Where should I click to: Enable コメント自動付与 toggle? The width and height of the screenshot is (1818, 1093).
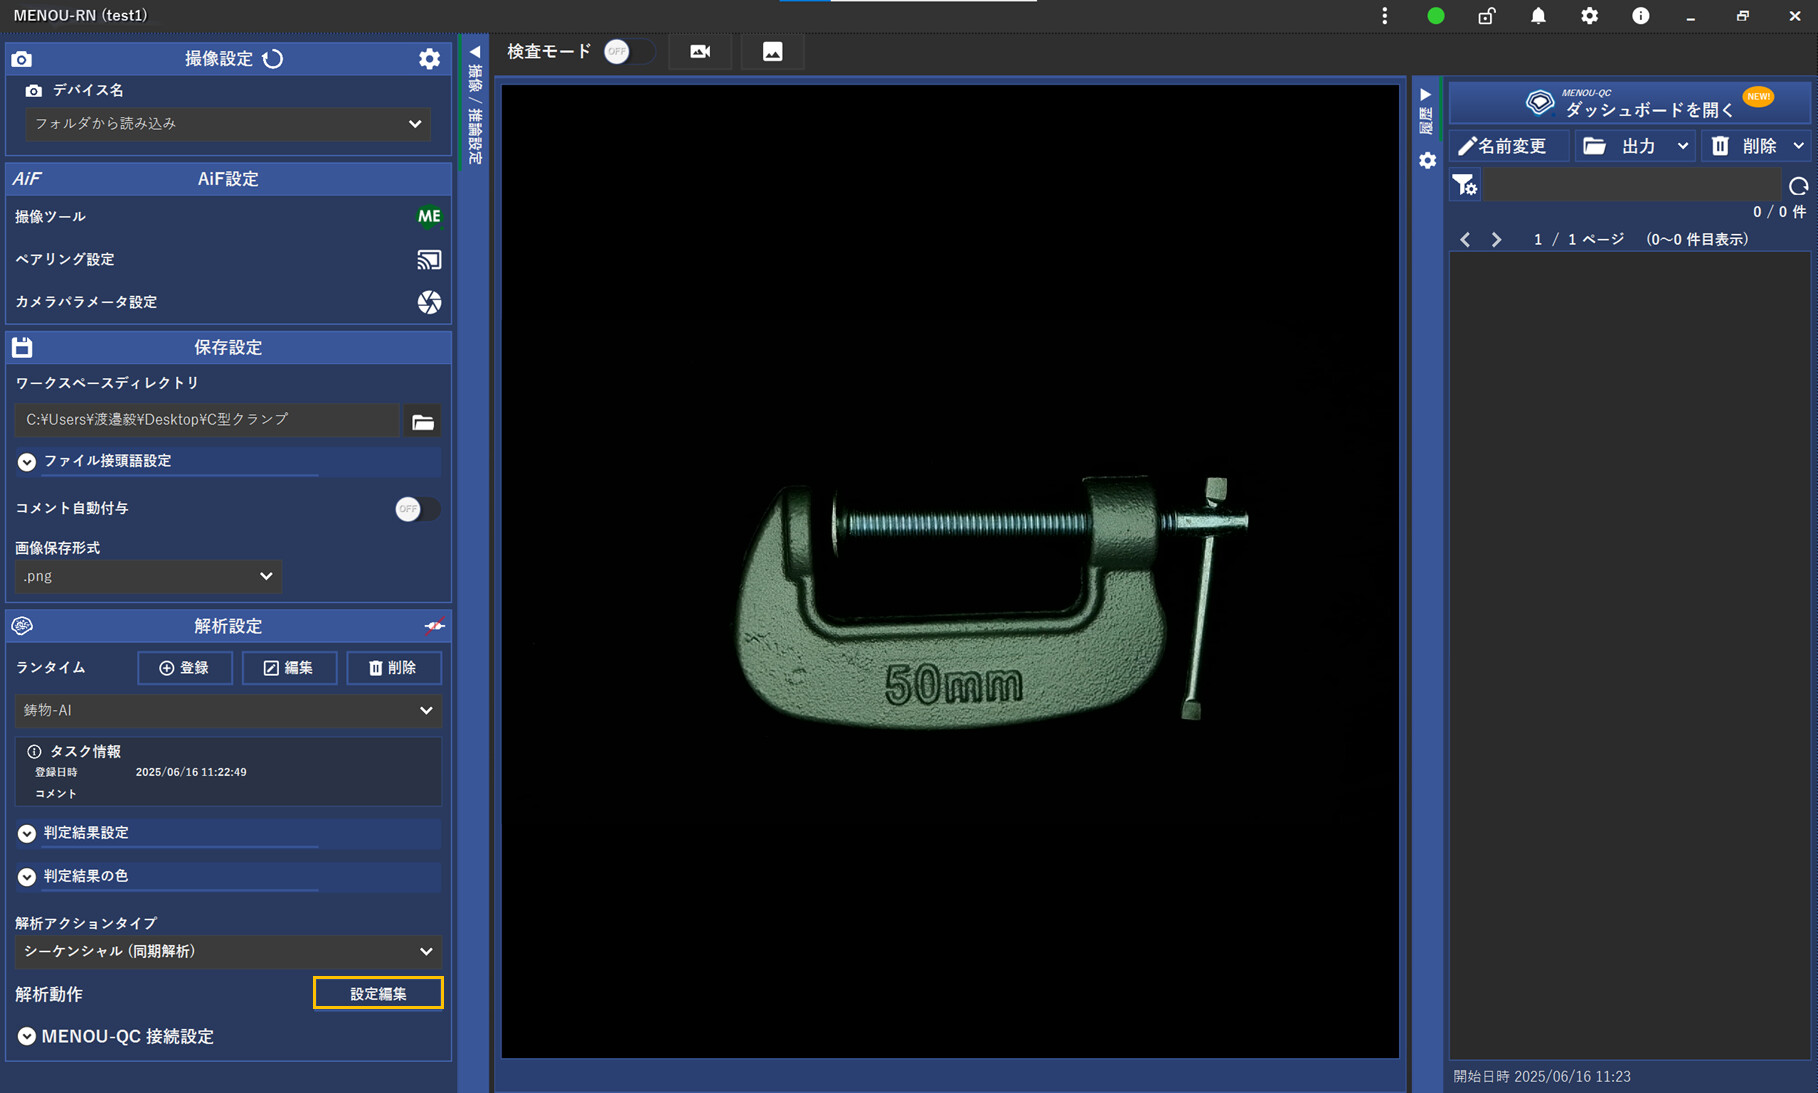tap(416, 509)
